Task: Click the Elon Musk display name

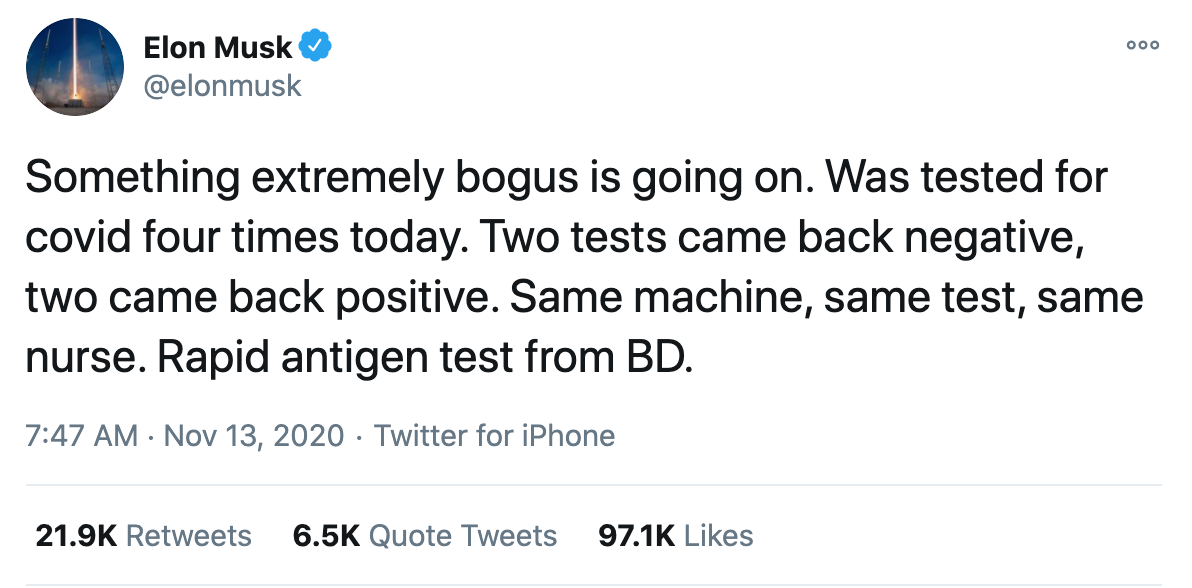Action: [x=218, y=47]
